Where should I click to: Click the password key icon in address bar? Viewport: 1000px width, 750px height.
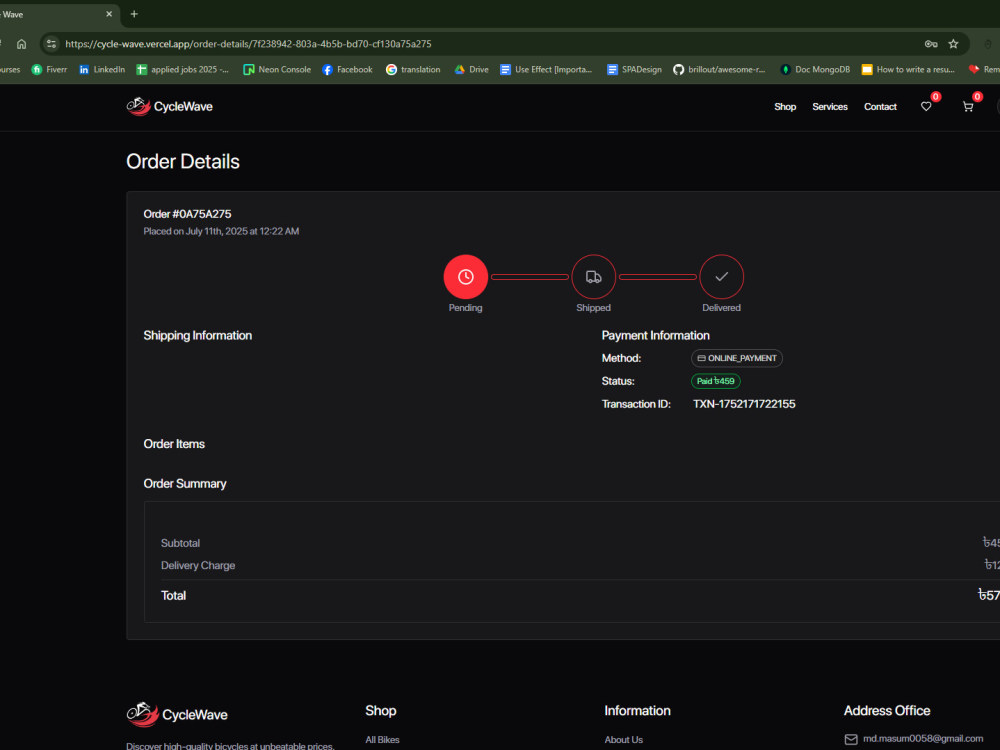coord(931,44)
